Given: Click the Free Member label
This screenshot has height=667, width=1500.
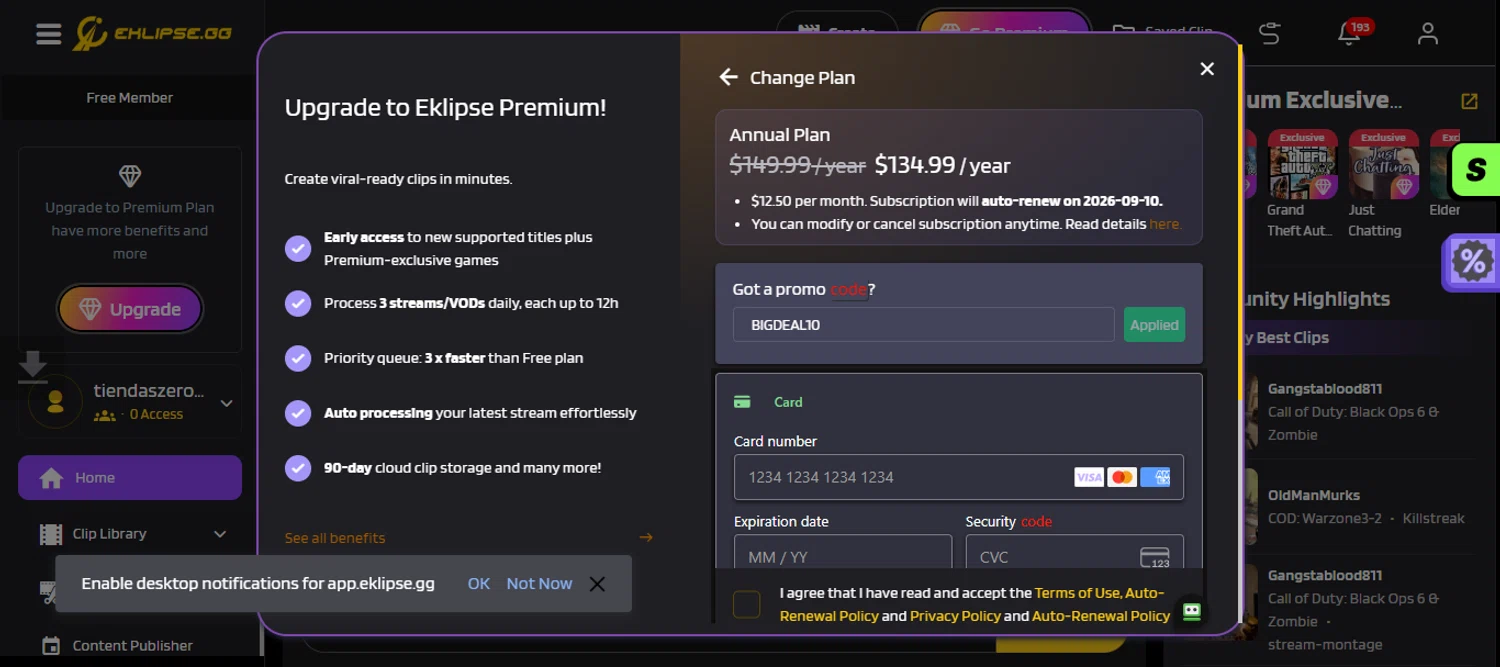Looking at the screenshot, I should (130, 98).
